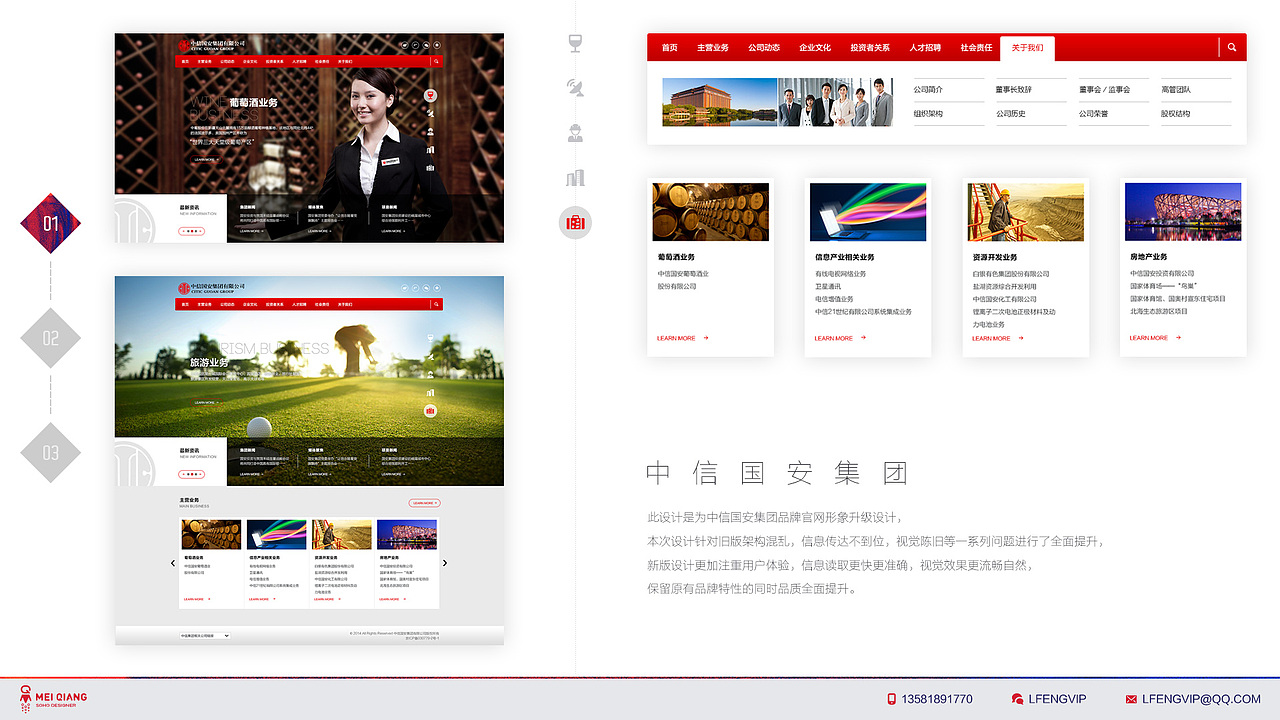
Task: Click CITIC Guoan logo in wine mockup
Action: (212, 45)
